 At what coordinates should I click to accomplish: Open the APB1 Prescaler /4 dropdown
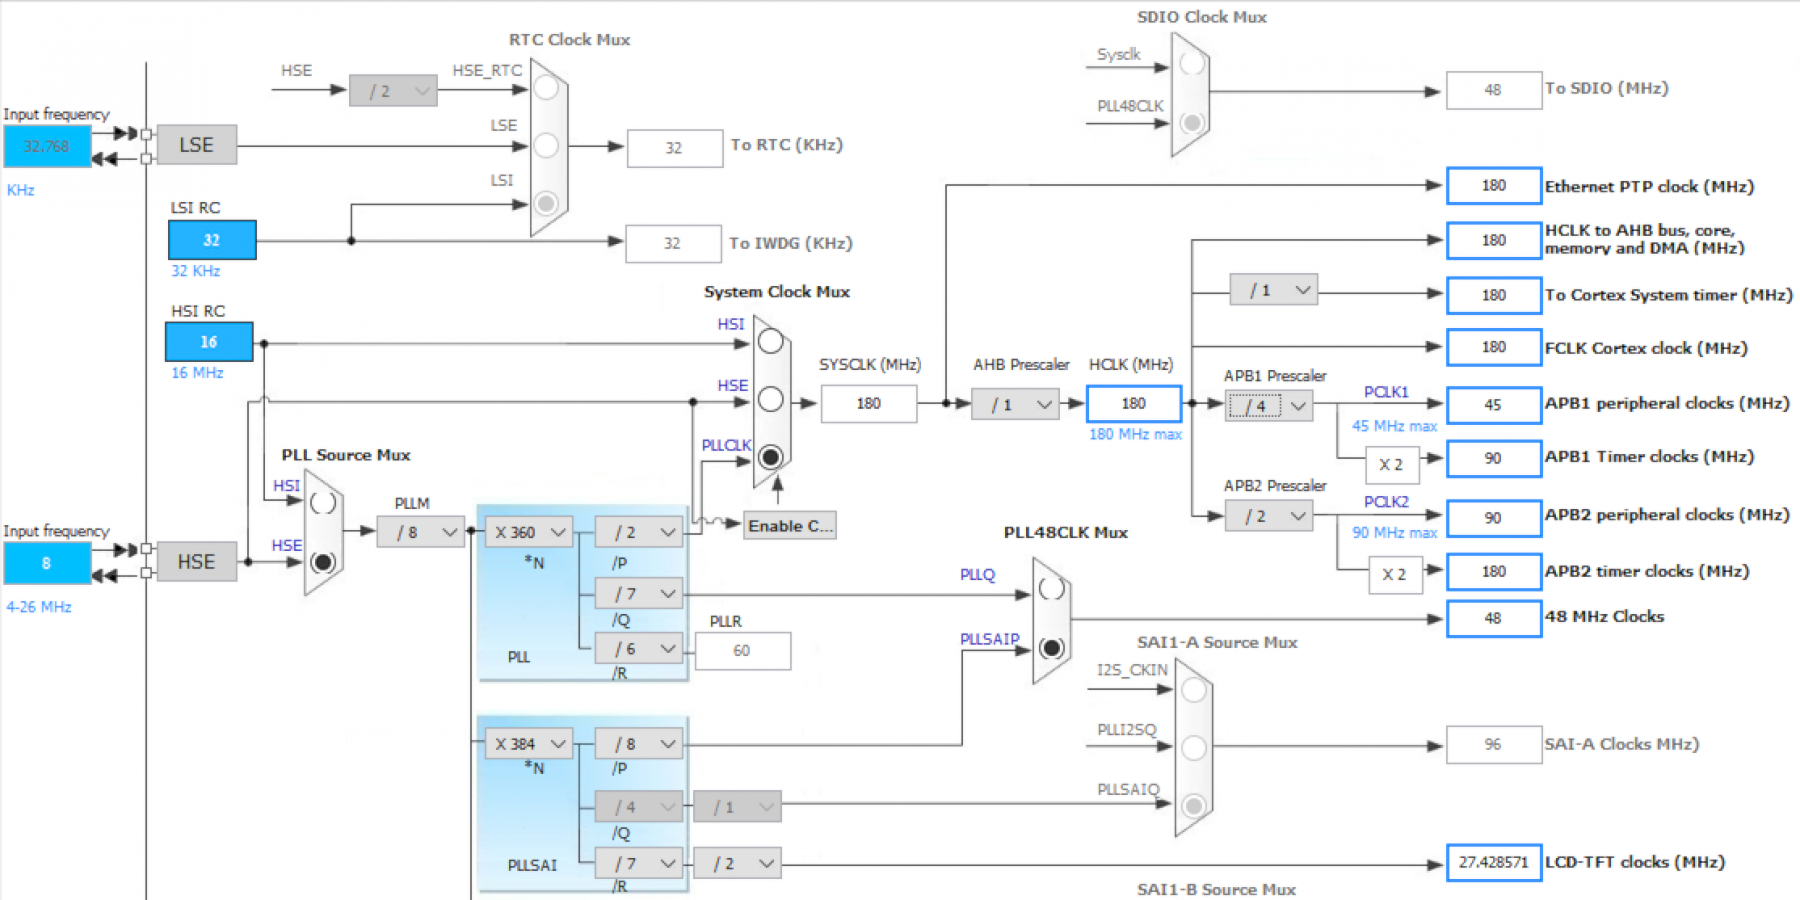pos(1269,405)
